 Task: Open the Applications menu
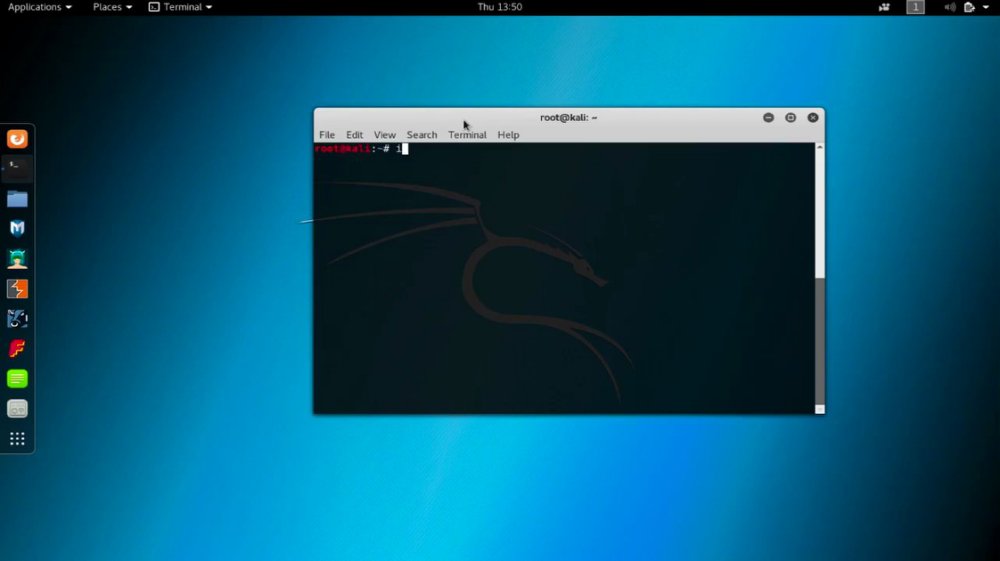pyautogui.click(x=40, y=7)
